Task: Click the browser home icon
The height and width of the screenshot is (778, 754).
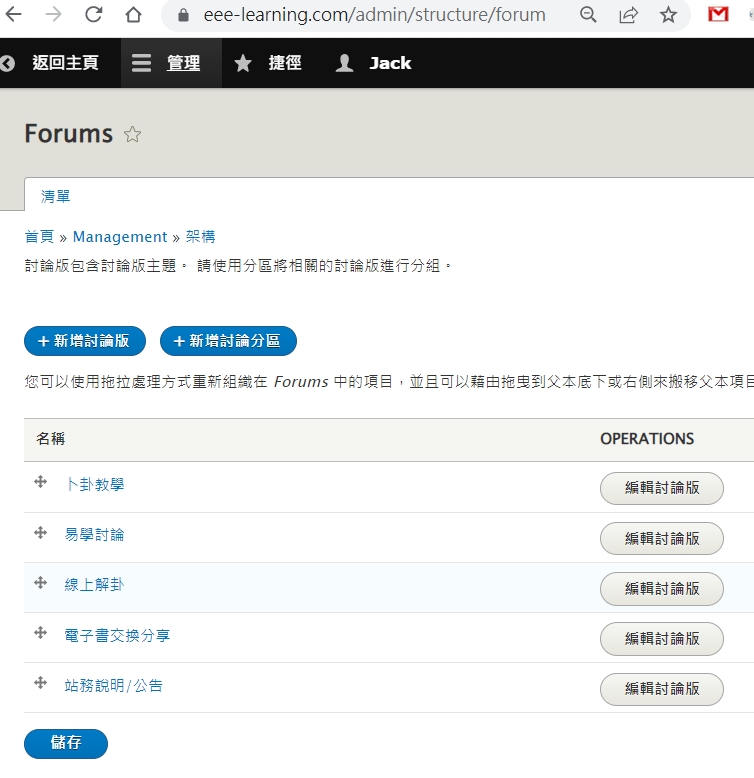Action: click(133, 15)
